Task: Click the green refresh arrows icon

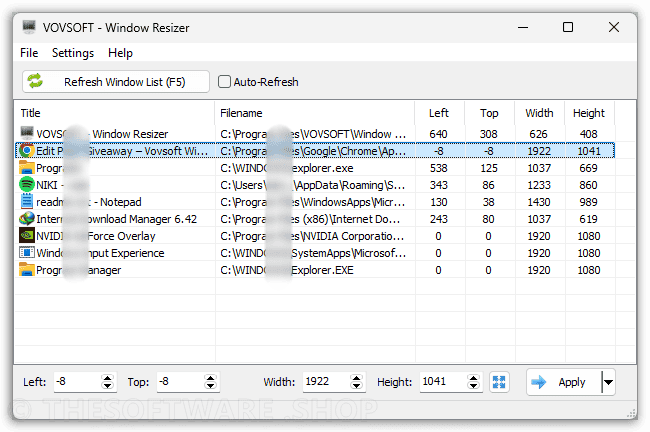Action: [35, 81]
